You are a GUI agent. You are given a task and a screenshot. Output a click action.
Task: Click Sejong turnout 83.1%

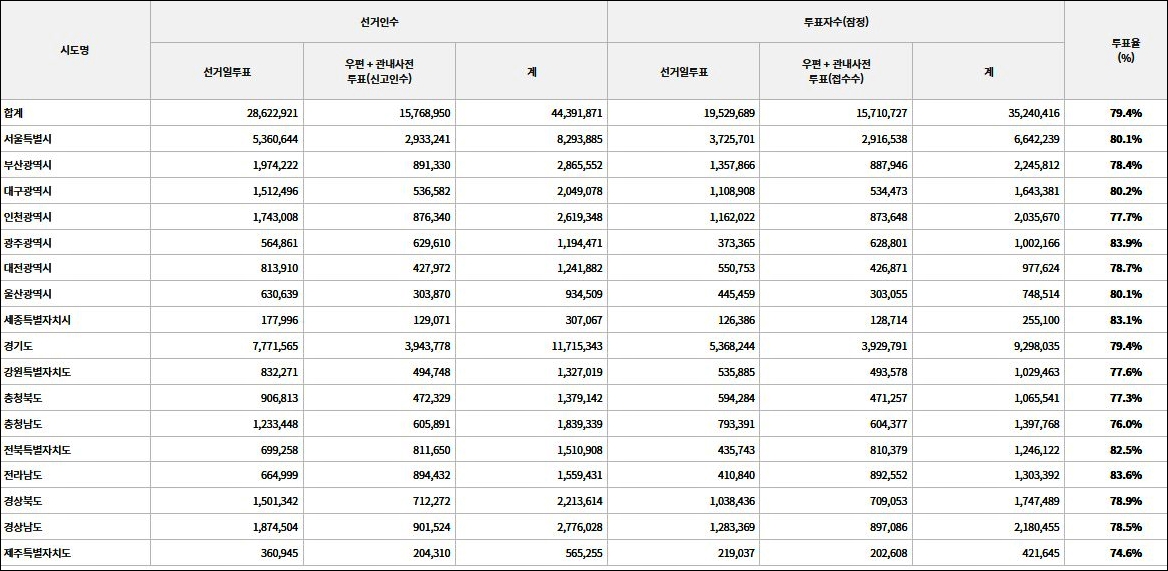[1126, 320]
